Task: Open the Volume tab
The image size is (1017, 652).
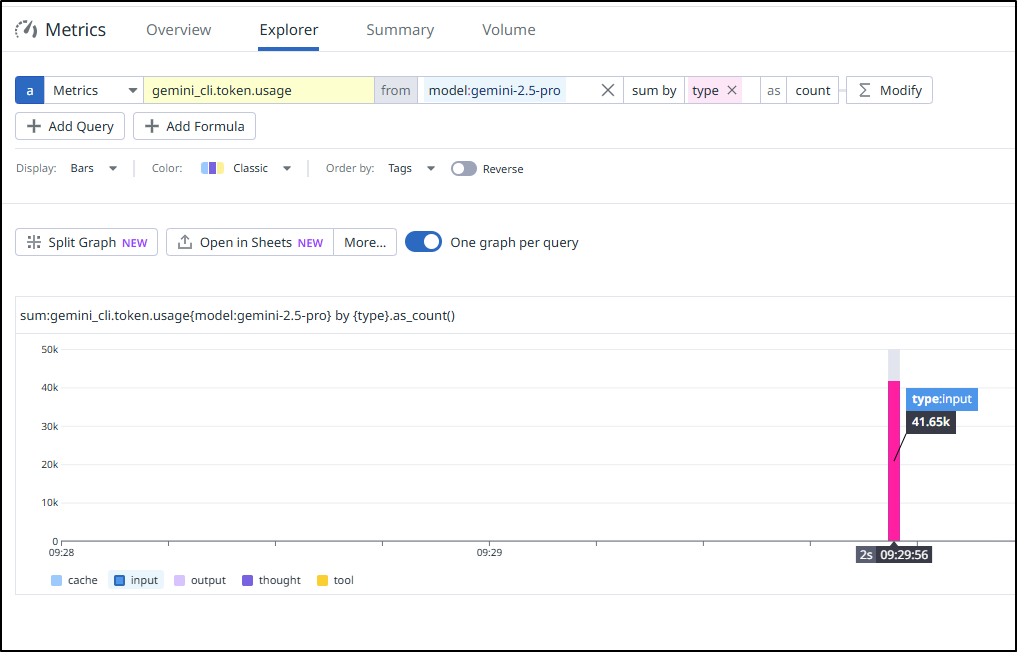Action: tap(508, 30)
